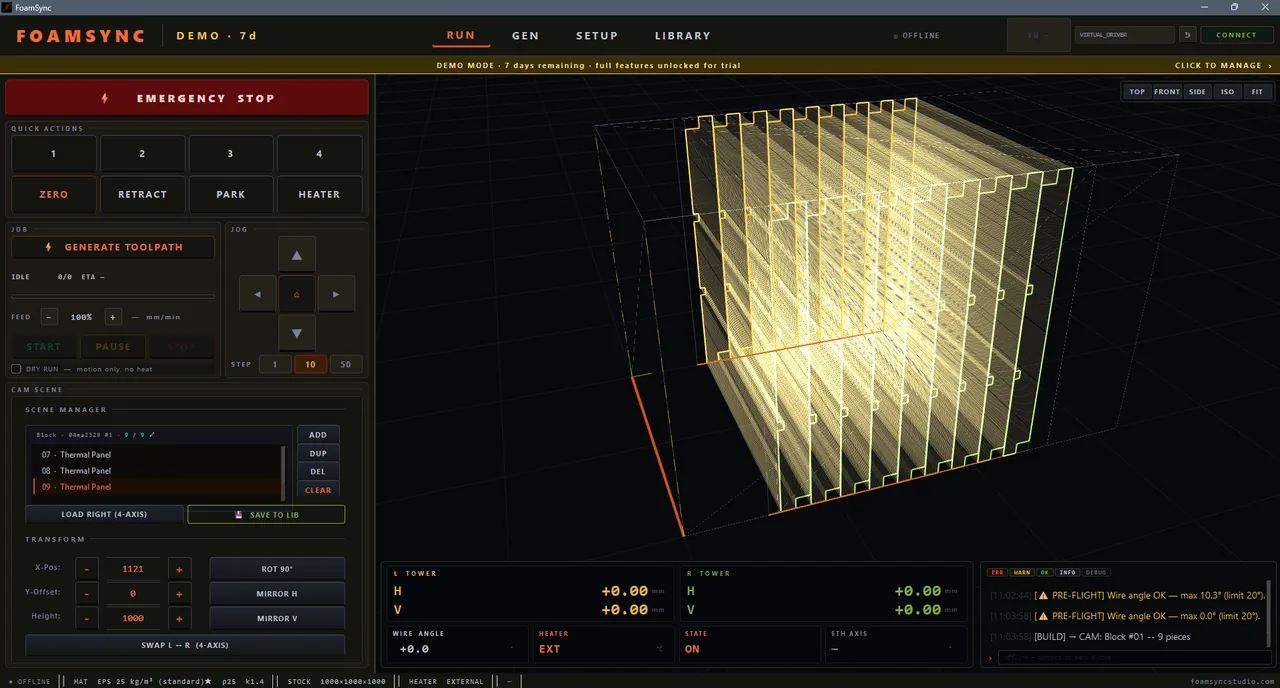
Task: Decrease X-Pos with its minus button
Action: pyautogui.click(x=87, y=569)
